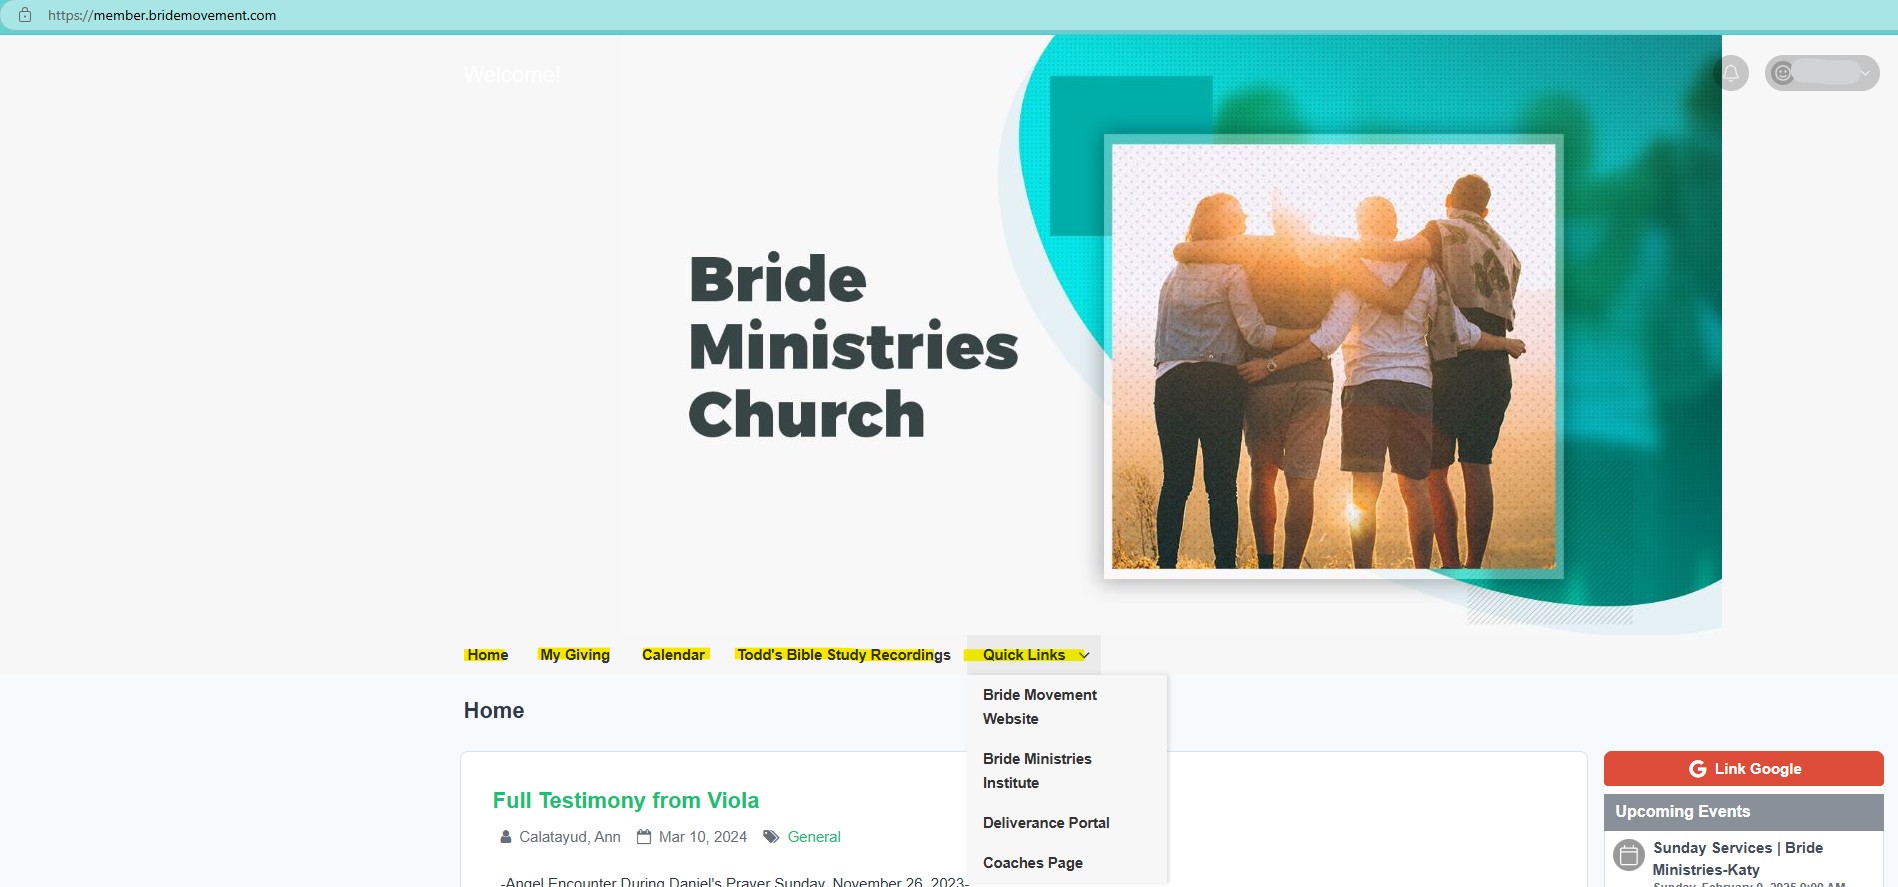Click the Bride Ministries Church heading
Image resolution: width=1898 pixels, height=887 pixels.
coord(853,347)
